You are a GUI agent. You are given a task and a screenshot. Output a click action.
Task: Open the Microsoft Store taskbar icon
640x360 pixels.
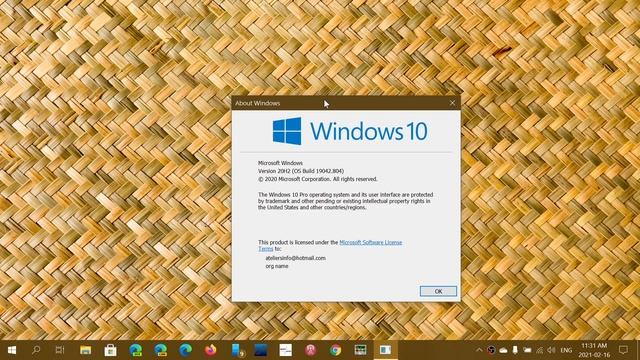(110, 350)
